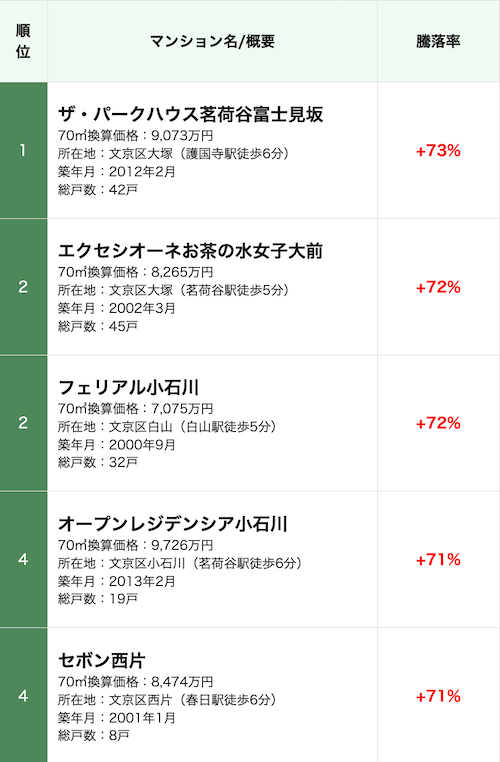Click the 9,073万円 price line
The width and height of the screenshot is (500, 762).
pyautogui.click(x=136, y=136)
